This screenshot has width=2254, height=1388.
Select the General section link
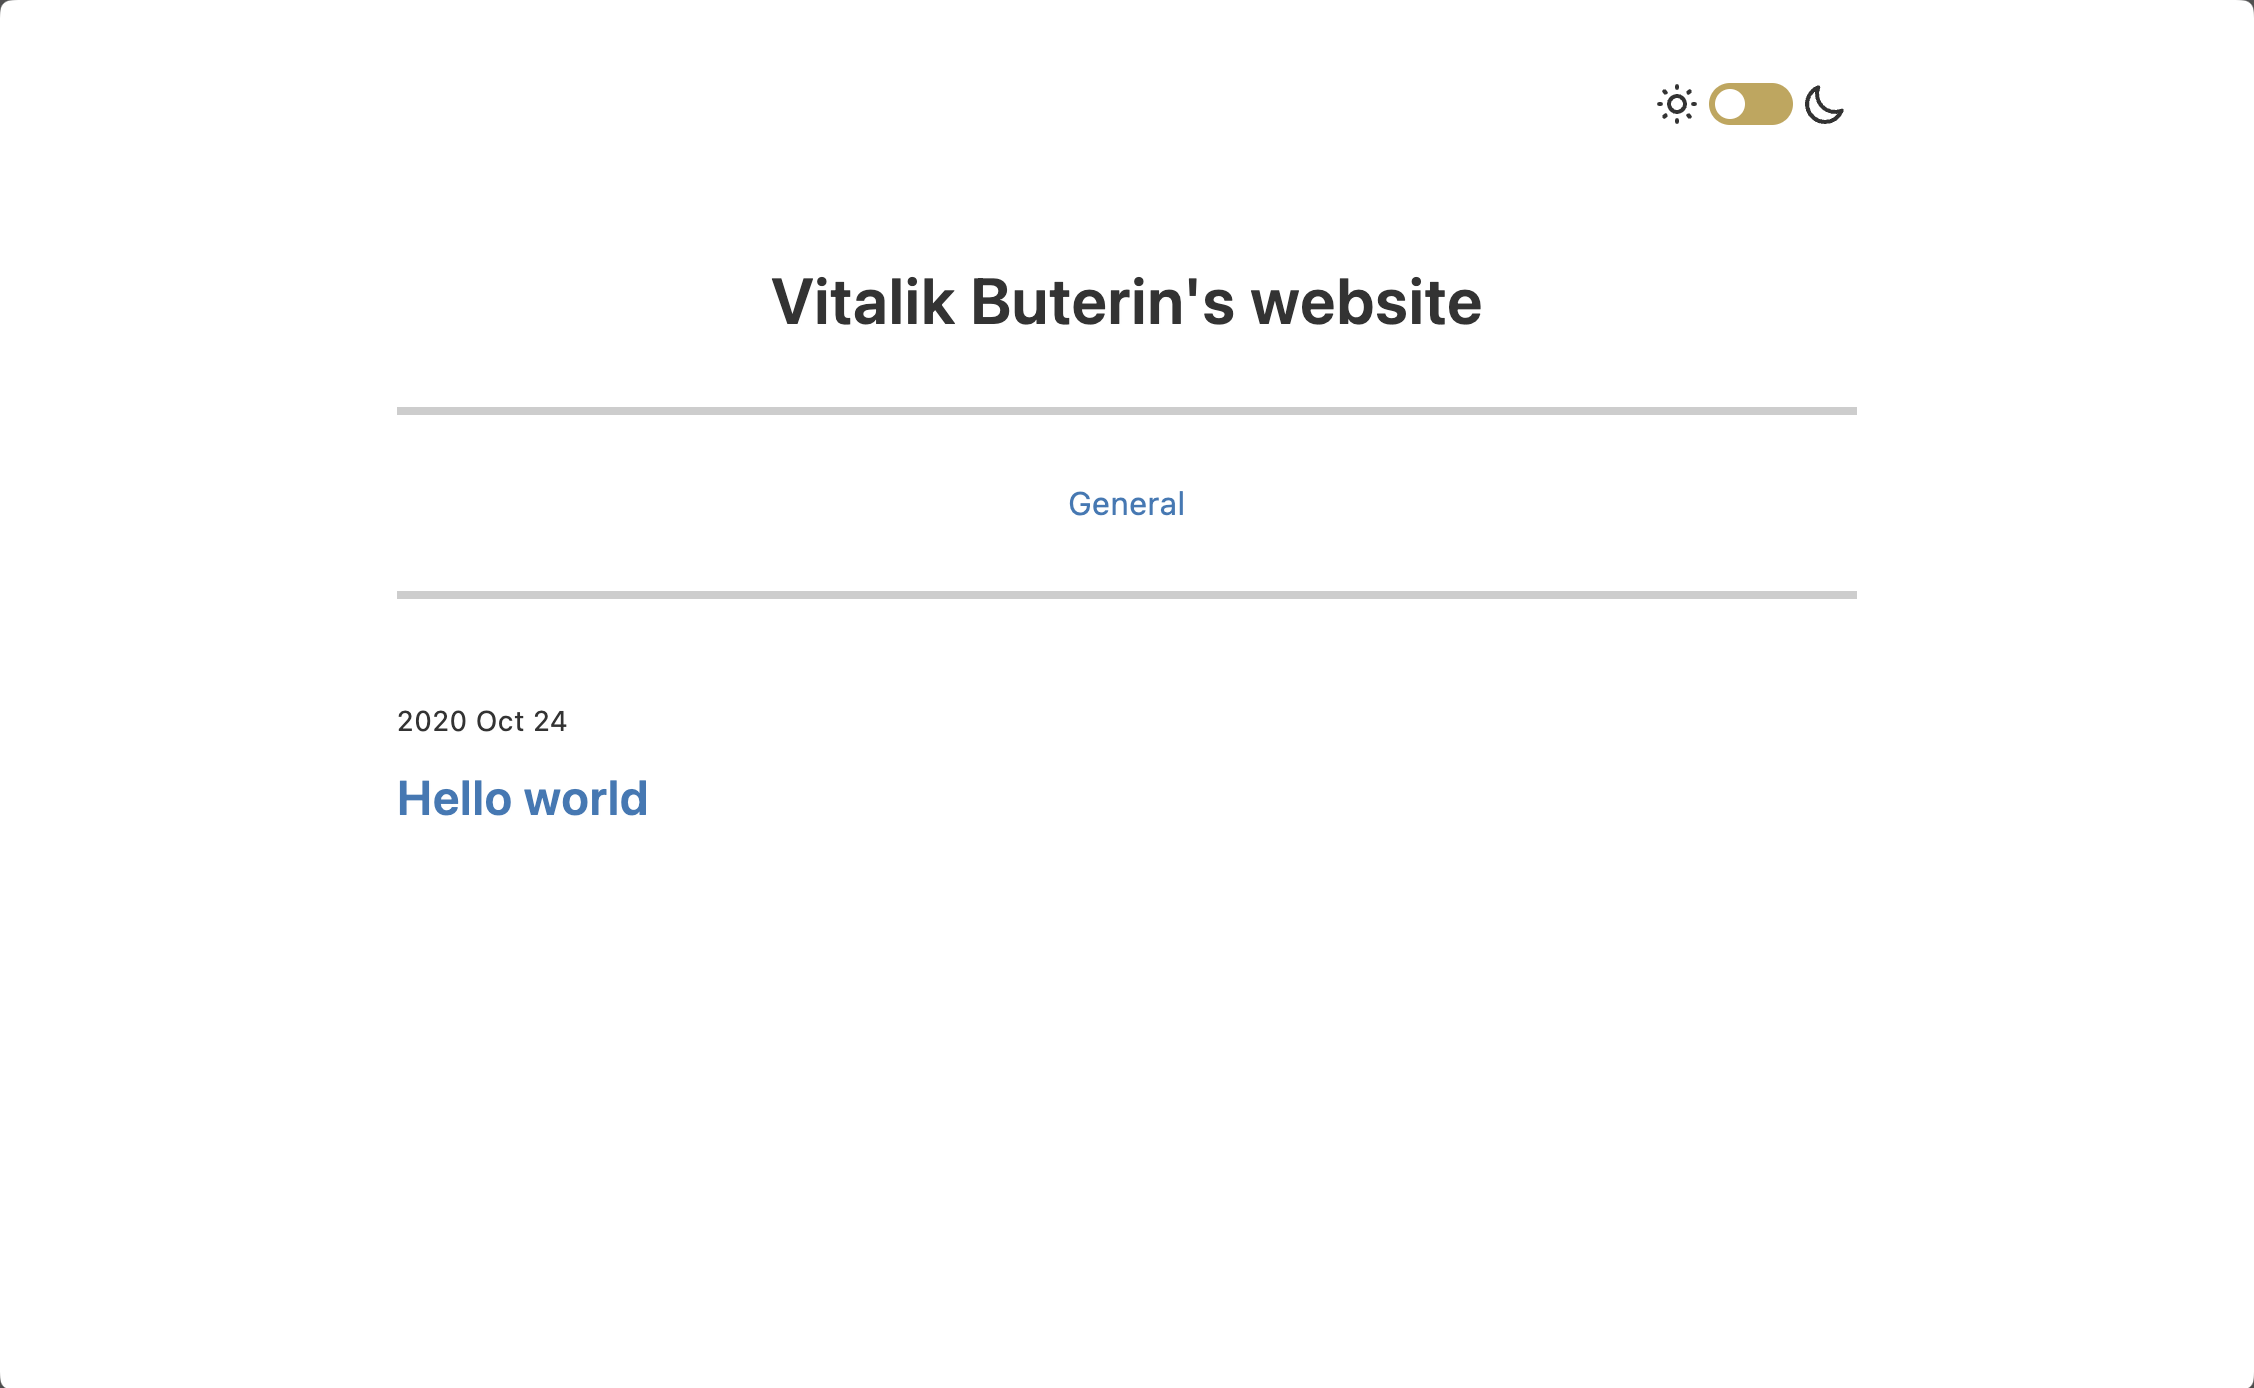(x=1126, y=504)
